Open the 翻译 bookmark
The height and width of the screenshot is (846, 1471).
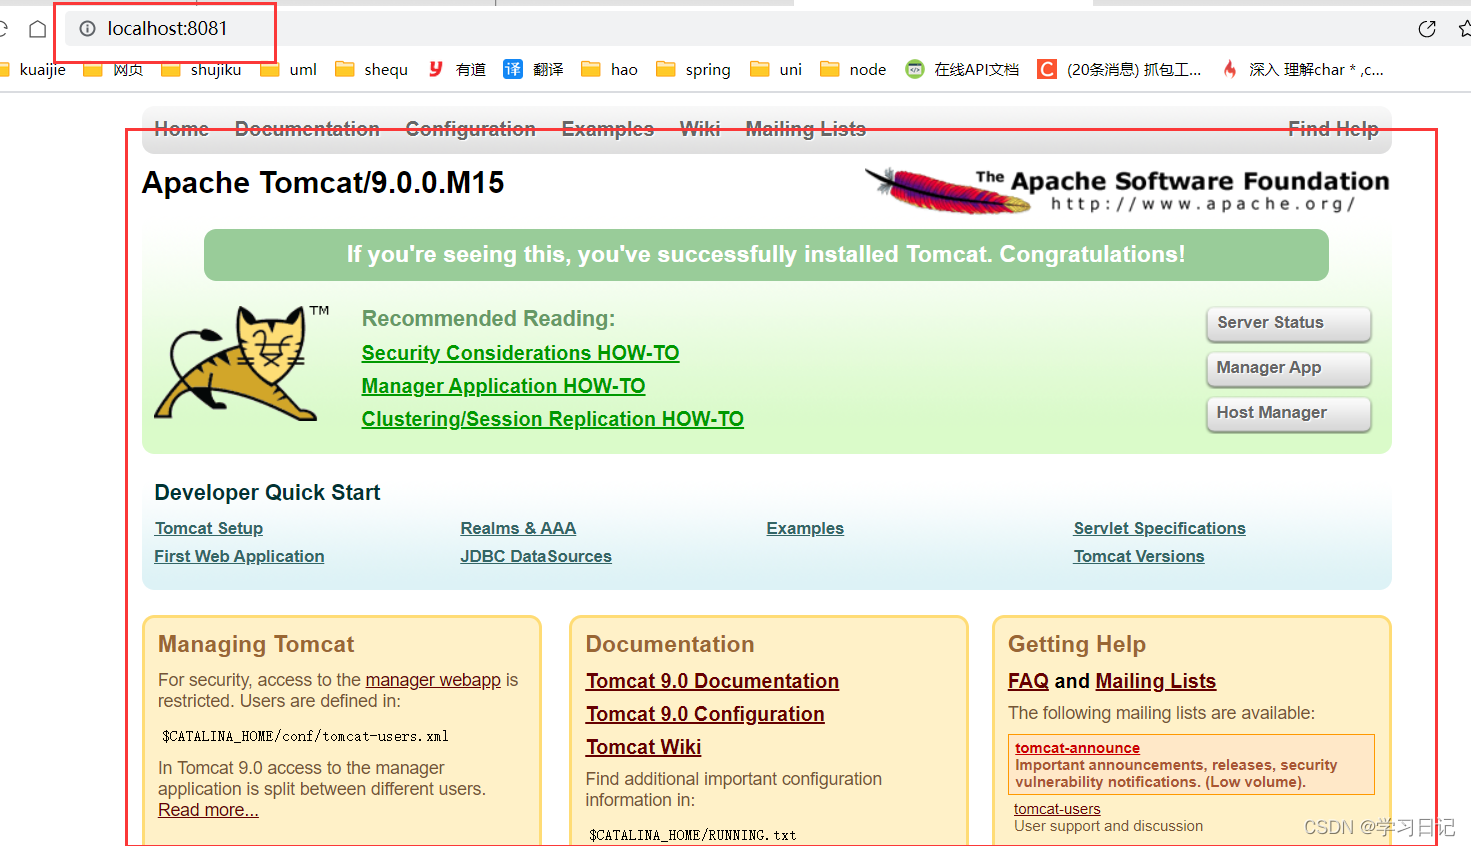533,69
